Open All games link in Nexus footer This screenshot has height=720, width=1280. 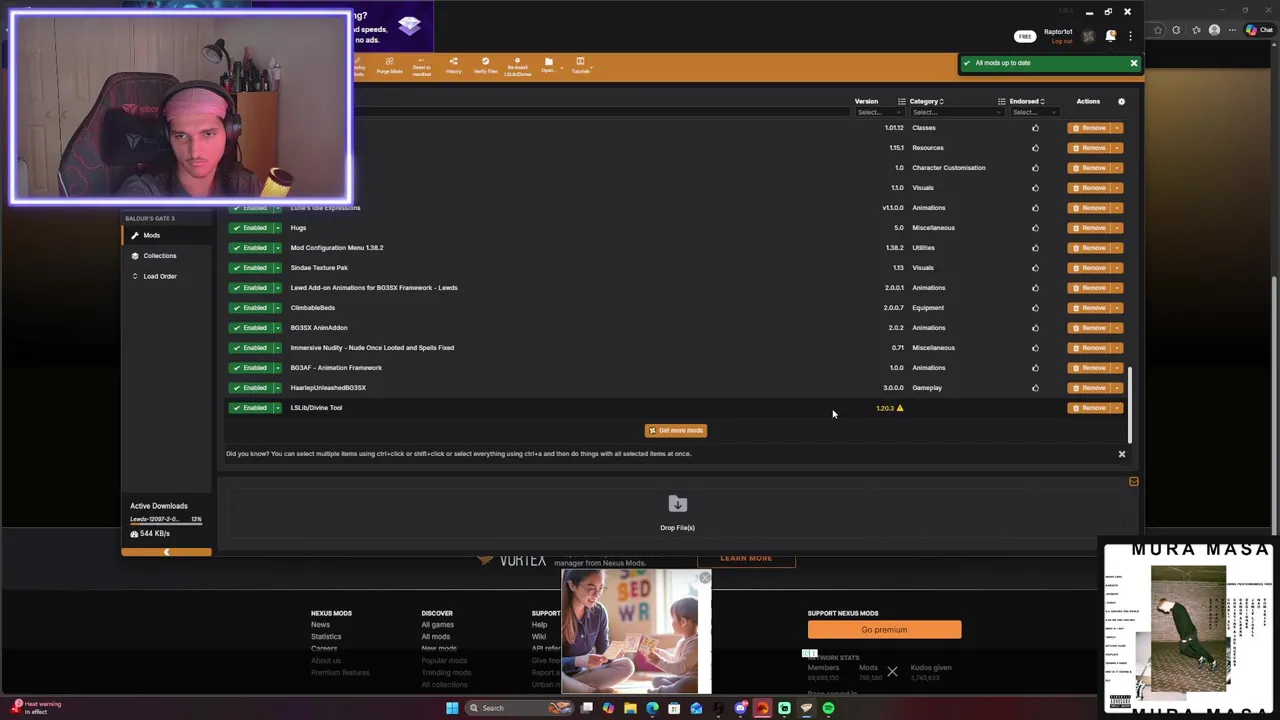(x=437, y=625)
